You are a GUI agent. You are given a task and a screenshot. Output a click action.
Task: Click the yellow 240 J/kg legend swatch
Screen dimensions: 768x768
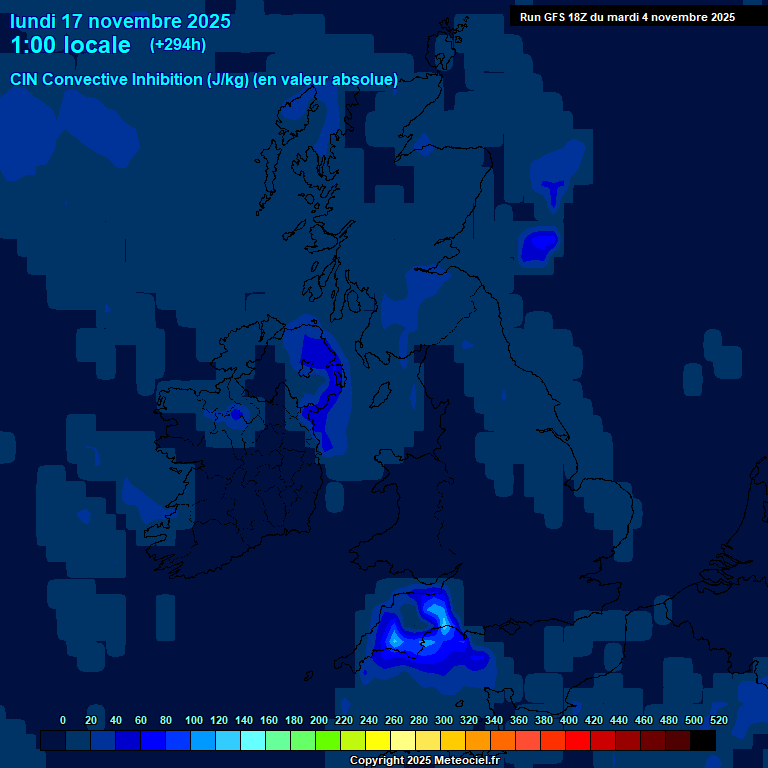click(x=353, y=740)
